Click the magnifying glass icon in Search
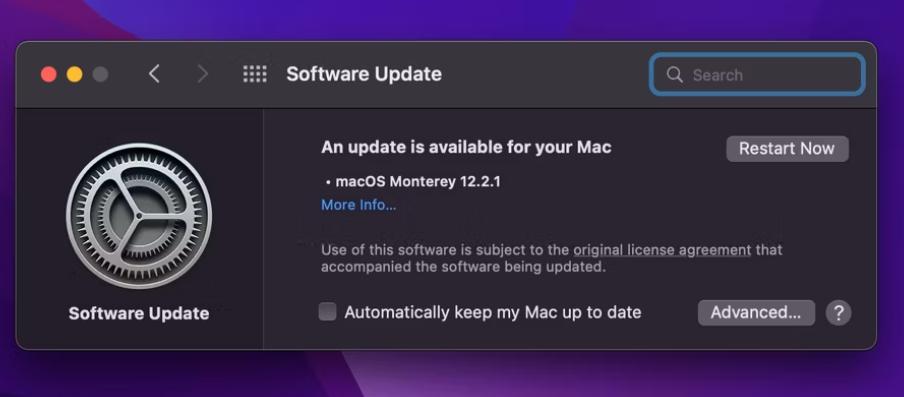The image size is (904, 397). (675, 74)
